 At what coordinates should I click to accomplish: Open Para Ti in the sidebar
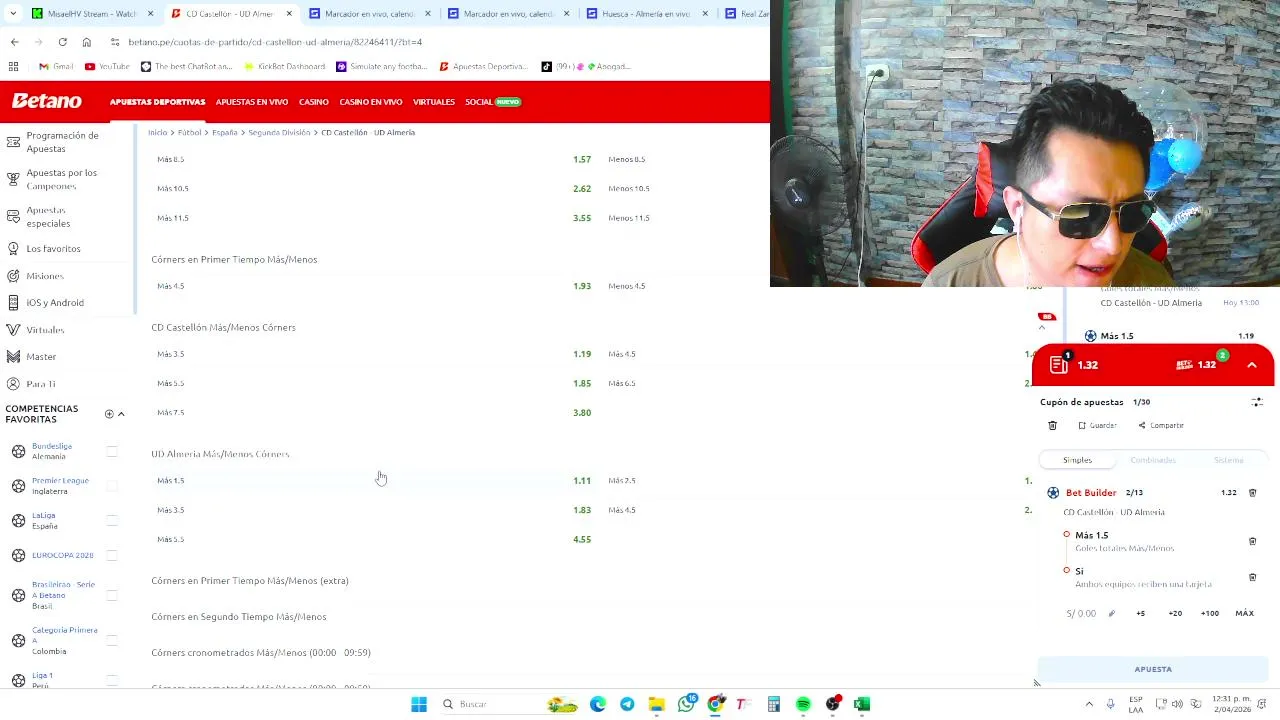point(41,384)
